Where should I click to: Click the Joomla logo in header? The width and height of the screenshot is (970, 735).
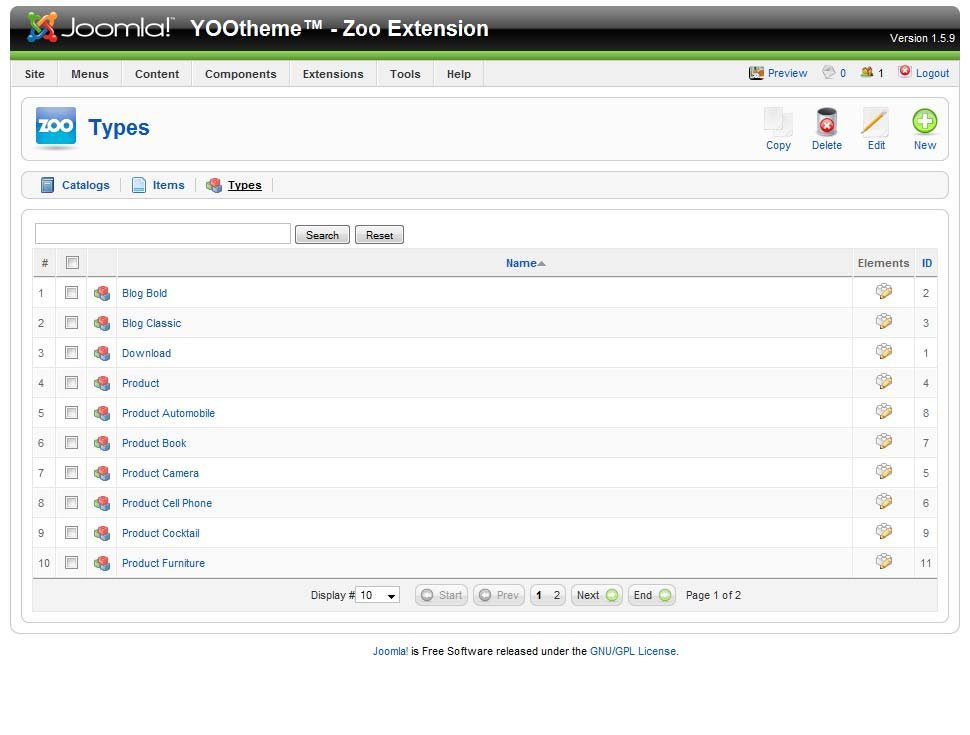100,28
